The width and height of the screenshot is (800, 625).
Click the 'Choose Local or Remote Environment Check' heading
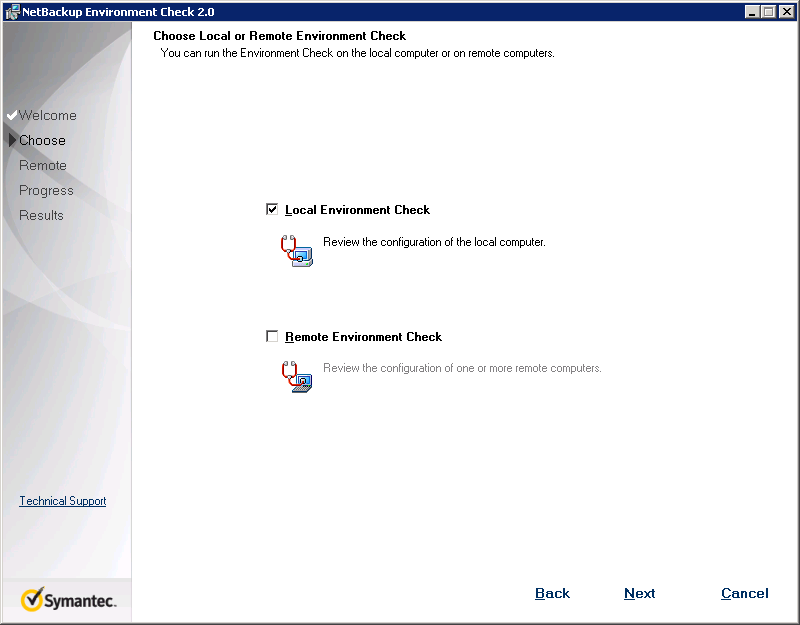280,36
